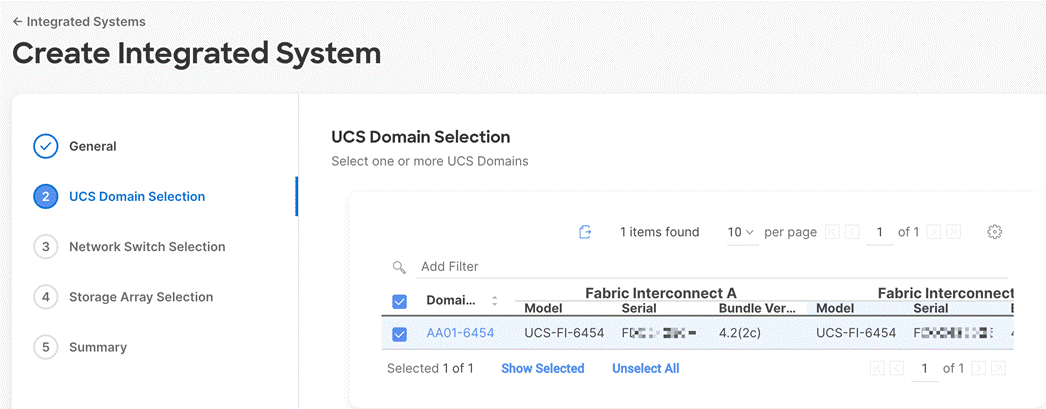Go back to Integrated Systems
The width and height of the screenshot is (1046, 409).
[79, 22]
